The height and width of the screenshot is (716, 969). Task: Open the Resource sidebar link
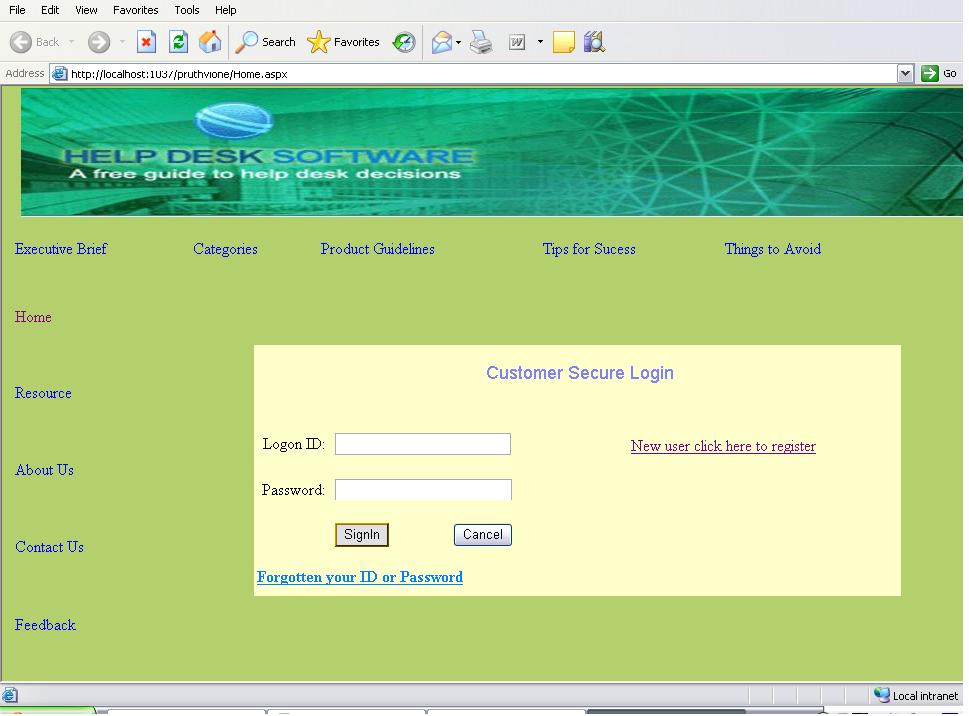pyautogui.click(x=43, y=393)
